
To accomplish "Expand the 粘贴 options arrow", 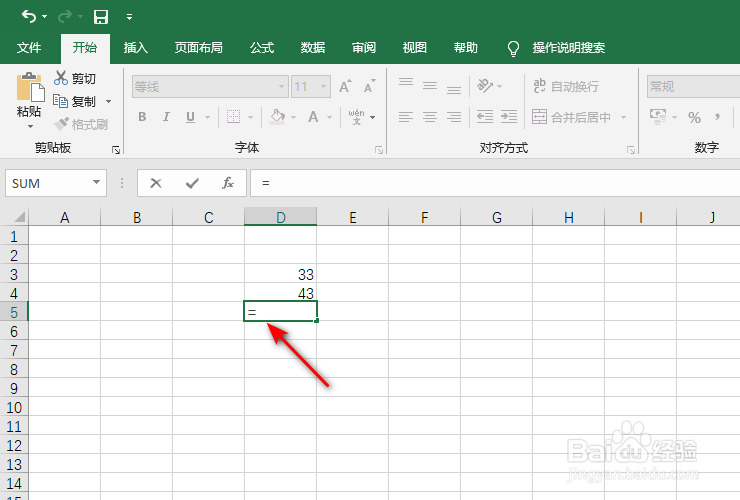I will pyautogui.click(x=30, y=126).
